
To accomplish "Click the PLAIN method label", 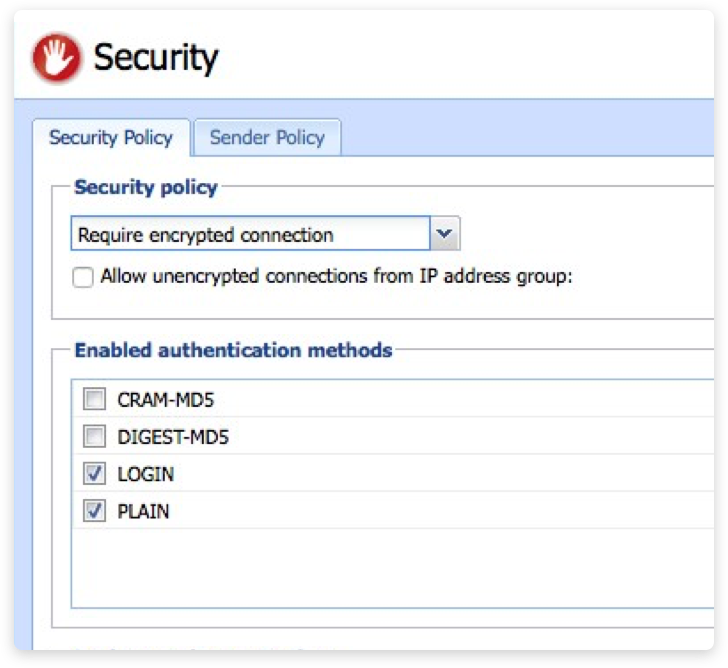I will [x=143, y=511].
